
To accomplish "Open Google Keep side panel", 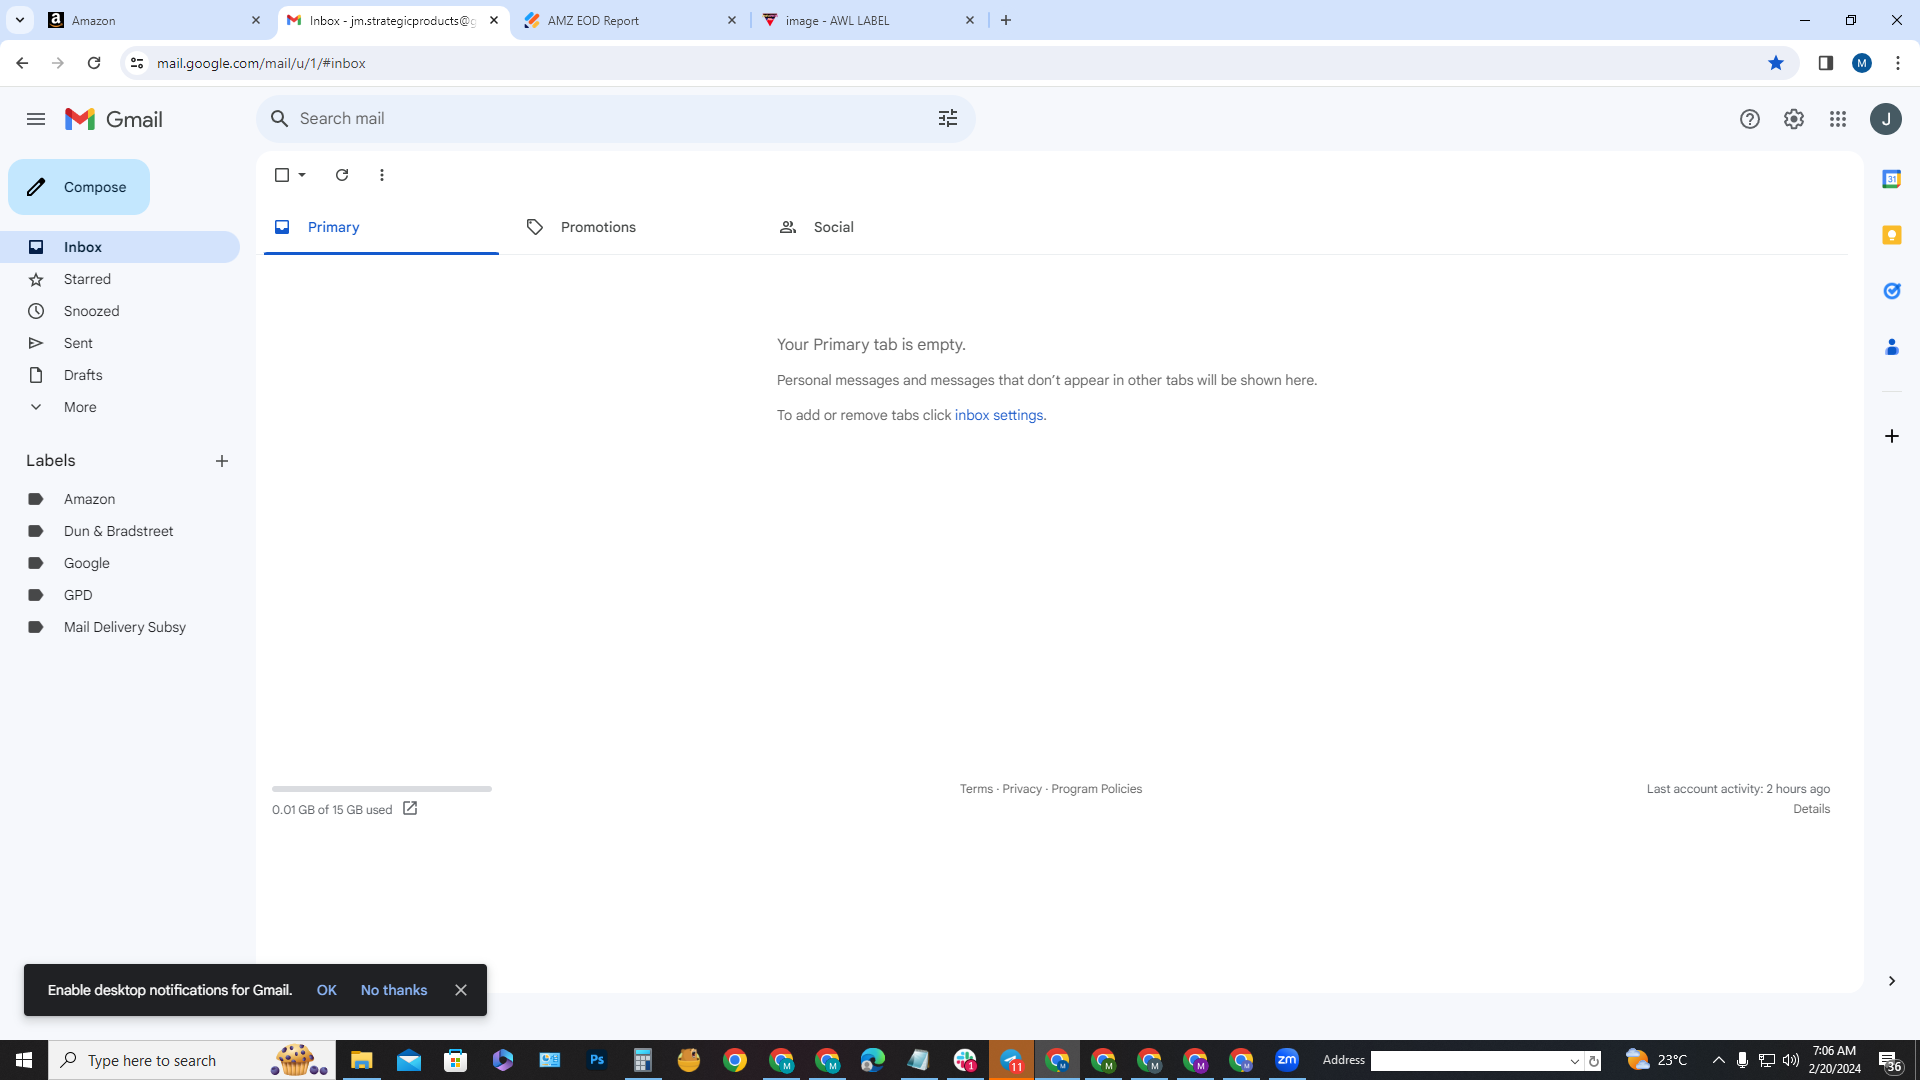I will tap(1892, 235).
